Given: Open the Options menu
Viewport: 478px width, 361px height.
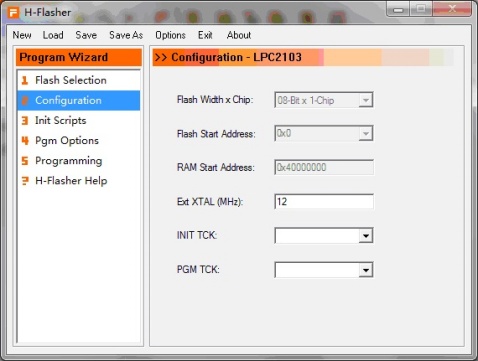Looking at the screenshot, I should coord(170,35).
